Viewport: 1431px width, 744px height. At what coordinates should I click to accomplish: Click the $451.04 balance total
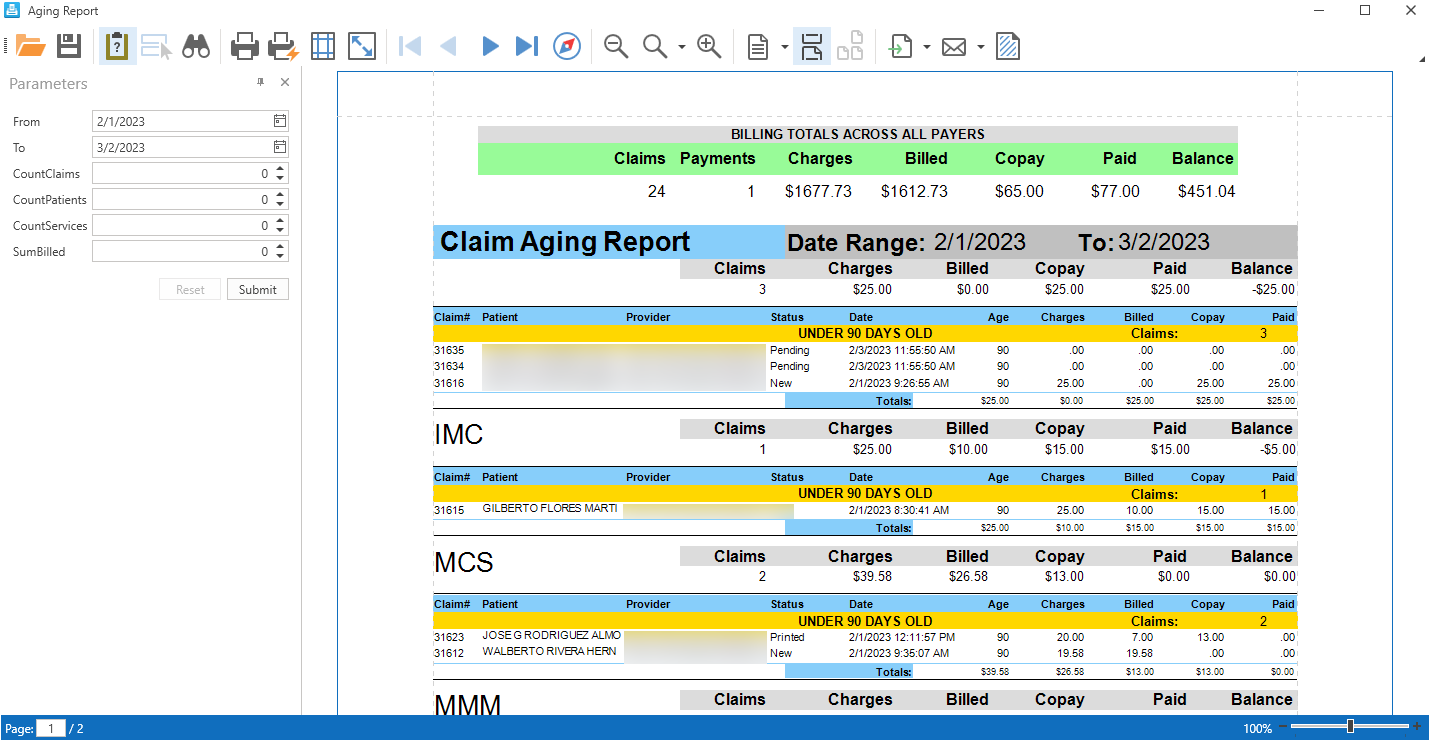[x=1206, y=191]
